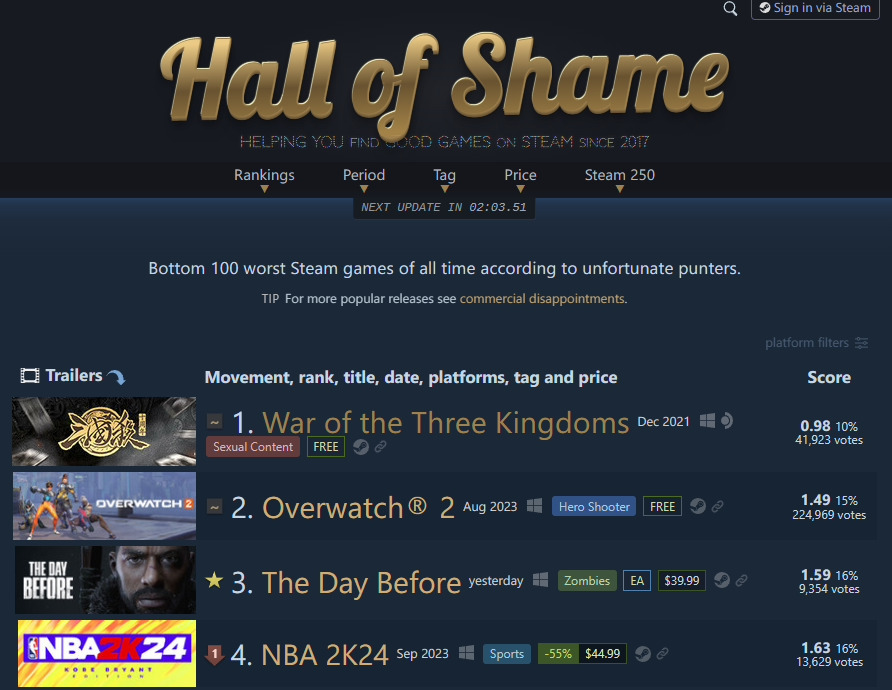Click the search magnifier icon
The width and height of the screenshot is (892, 690).
pos(730,9)
